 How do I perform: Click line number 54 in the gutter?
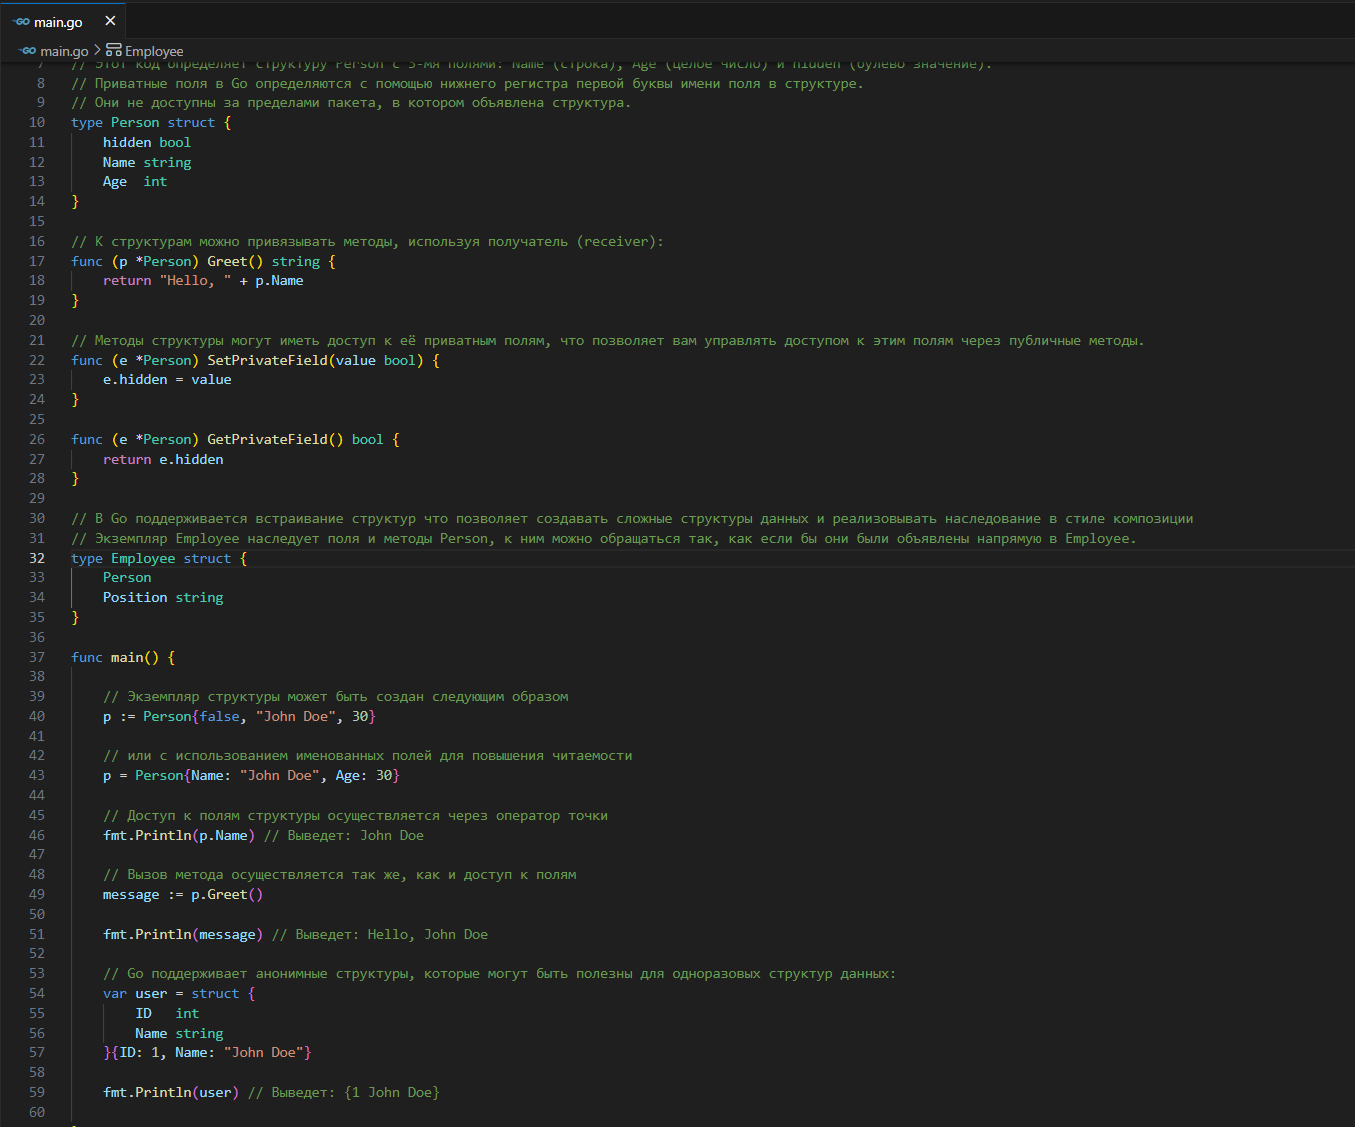pos(37,993)
